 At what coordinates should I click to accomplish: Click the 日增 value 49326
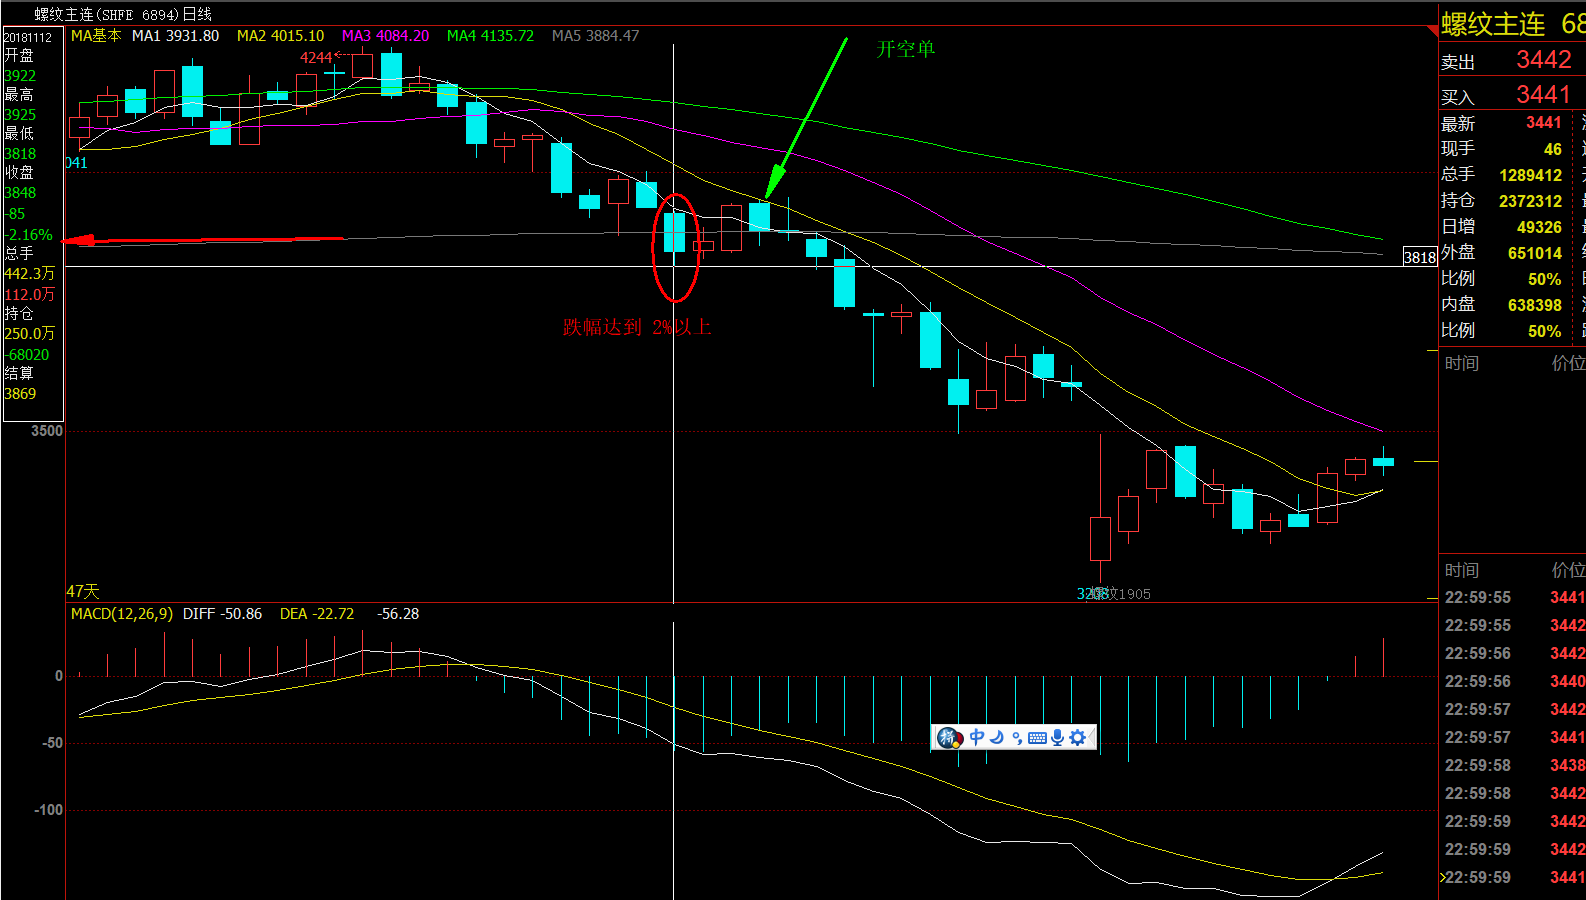(x=1539, y=227)
